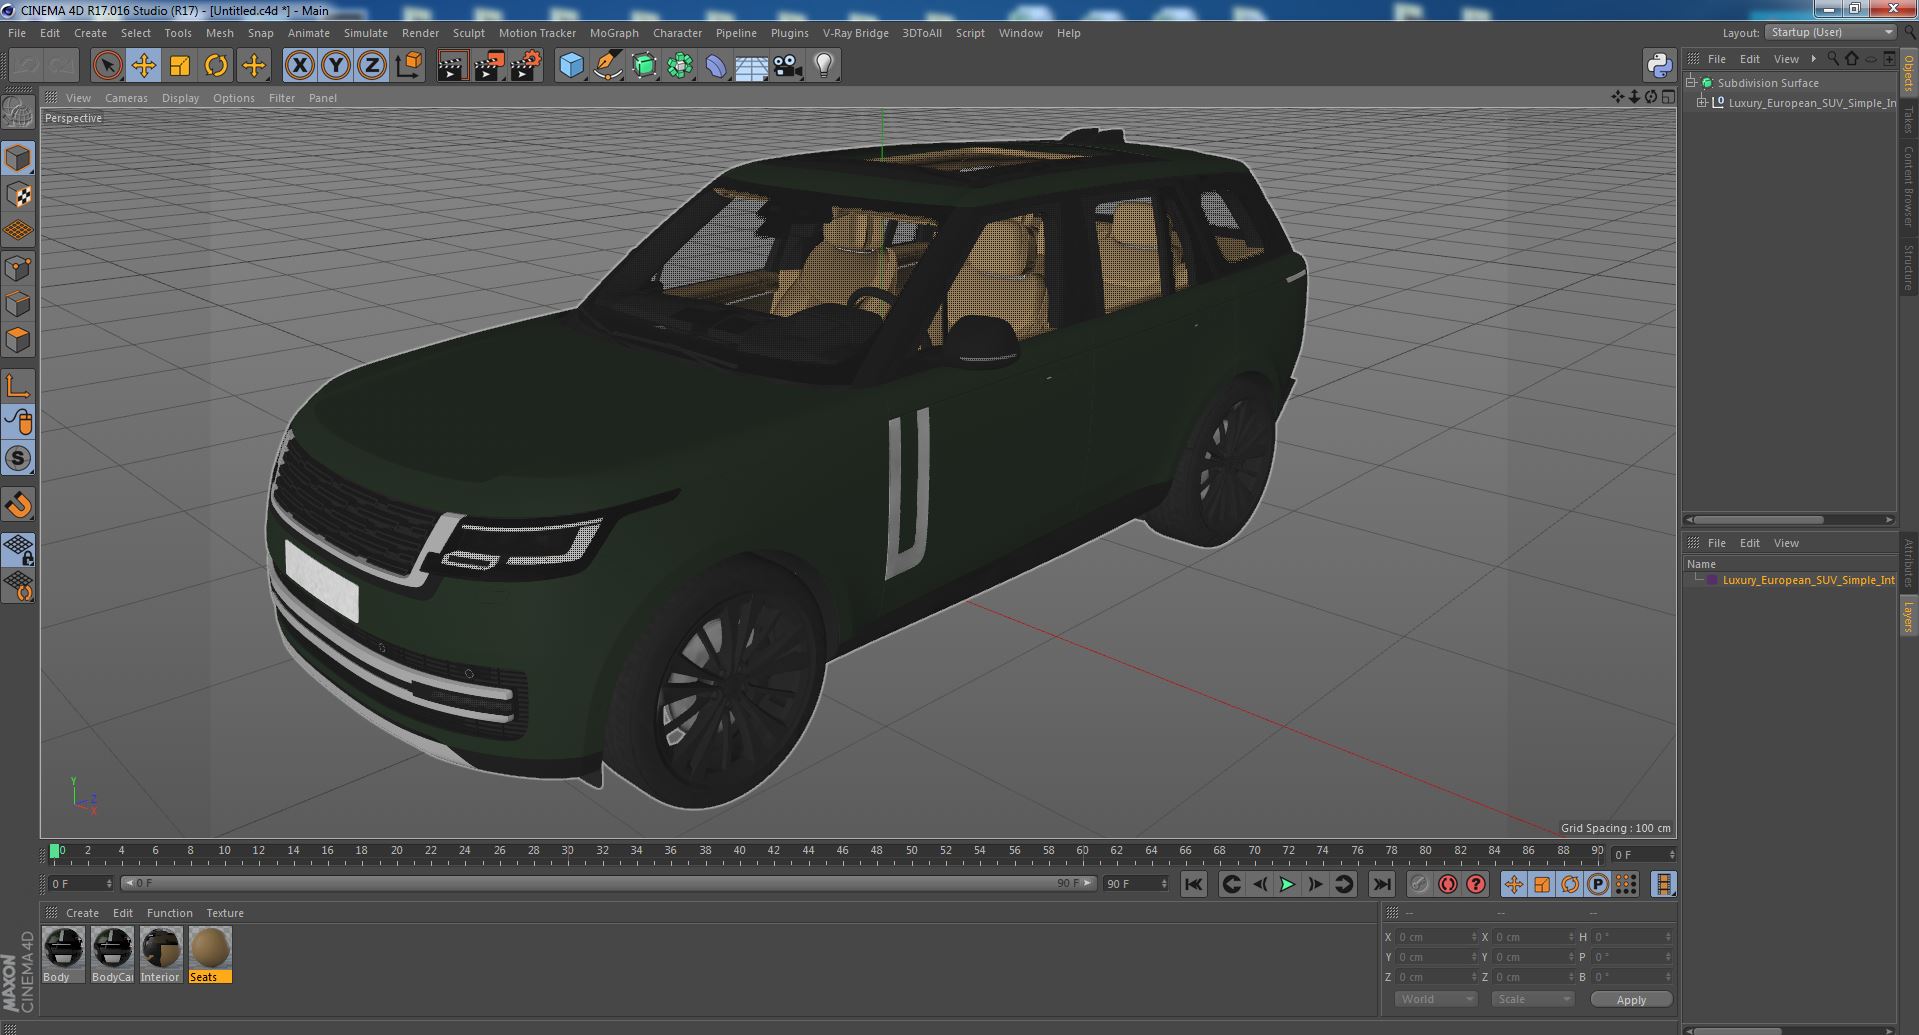Screen dimensions: 1919x1035
Task: Open the Sculpt menu
Action: [468, 33]
